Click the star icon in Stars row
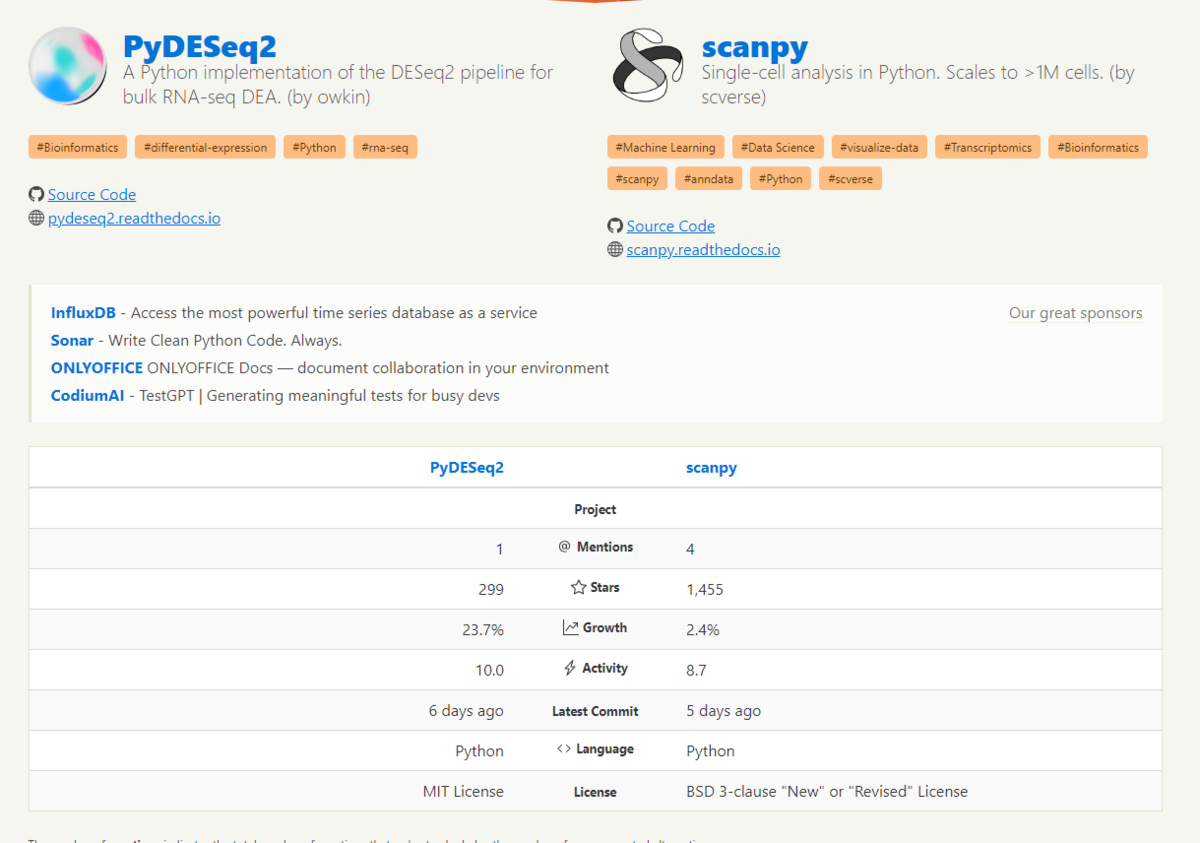Screen dimensions: 1200x843 [578, 588]
